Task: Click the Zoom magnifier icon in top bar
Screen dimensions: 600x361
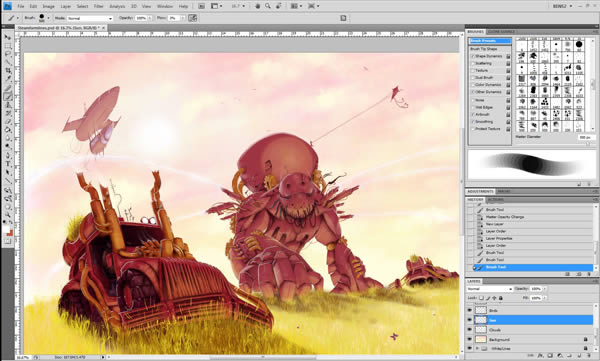Action: point(268,6)
